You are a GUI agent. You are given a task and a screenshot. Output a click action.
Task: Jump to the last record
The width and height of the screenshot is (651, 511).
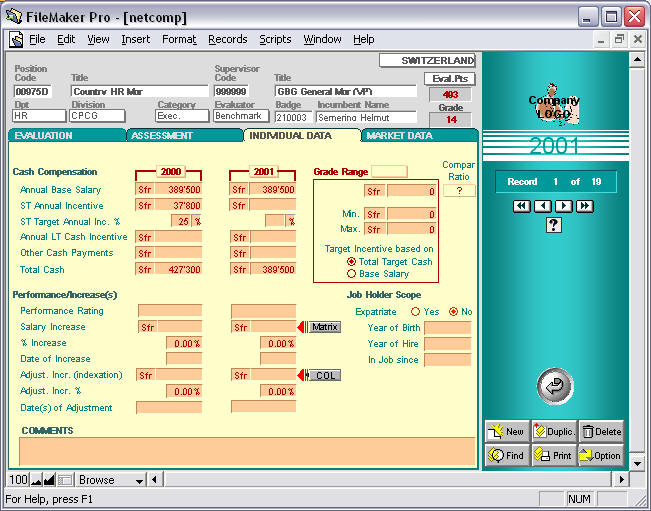(x=585, y=206)
